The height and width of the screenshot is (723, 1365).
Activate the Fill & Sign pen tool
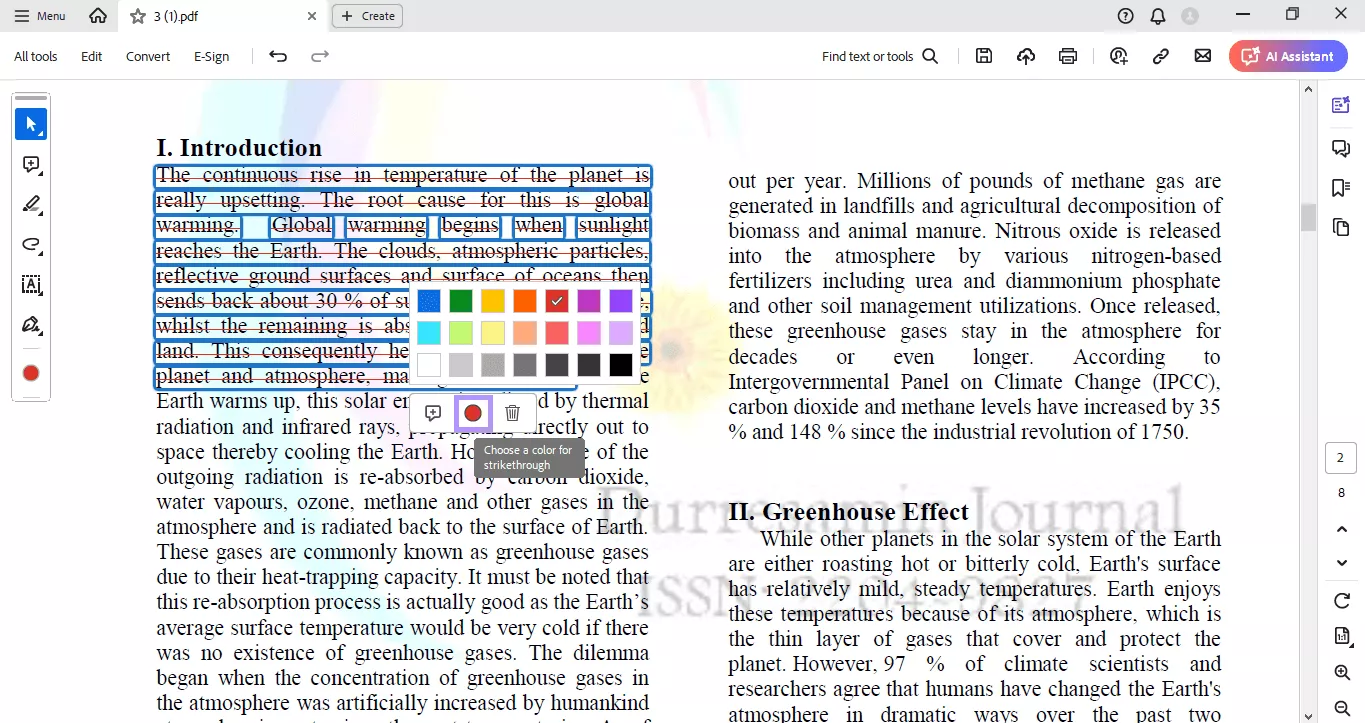click(x=30, y=325)
